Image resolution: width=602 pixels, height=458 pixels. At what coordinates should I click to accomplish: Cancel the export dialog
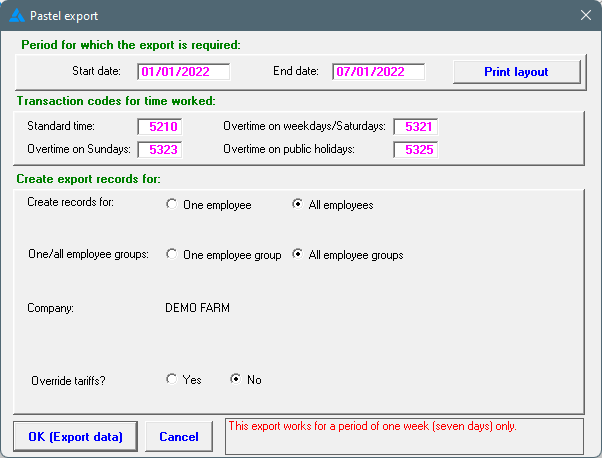point(179,437)
